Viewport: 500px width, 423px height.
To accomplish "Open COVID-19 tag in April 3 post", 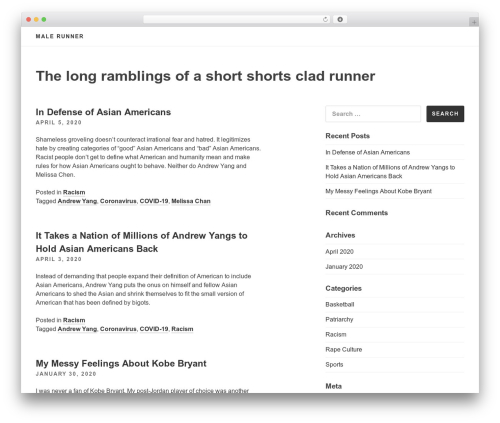I will [x=154, y=329].
